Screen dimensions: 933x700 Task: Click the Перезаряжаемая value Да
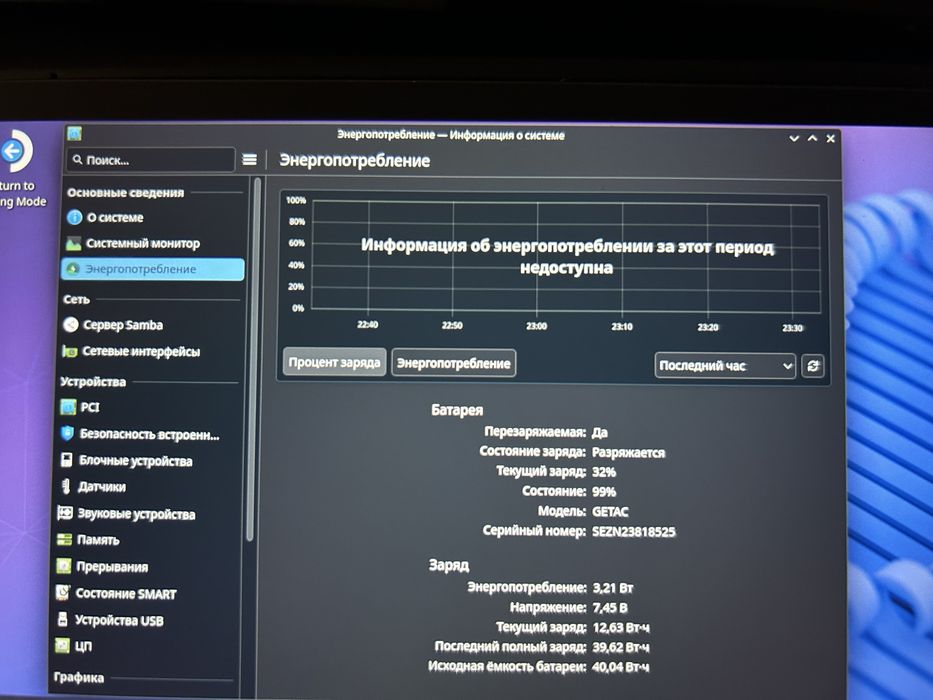pos(599,432)
